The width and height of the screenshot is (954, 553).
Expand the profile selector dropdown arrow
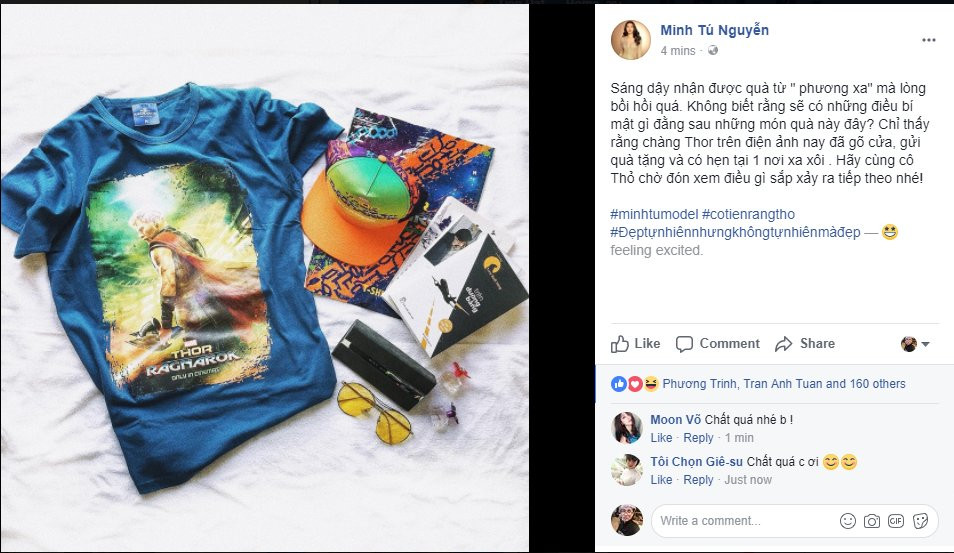coord(925,344)
